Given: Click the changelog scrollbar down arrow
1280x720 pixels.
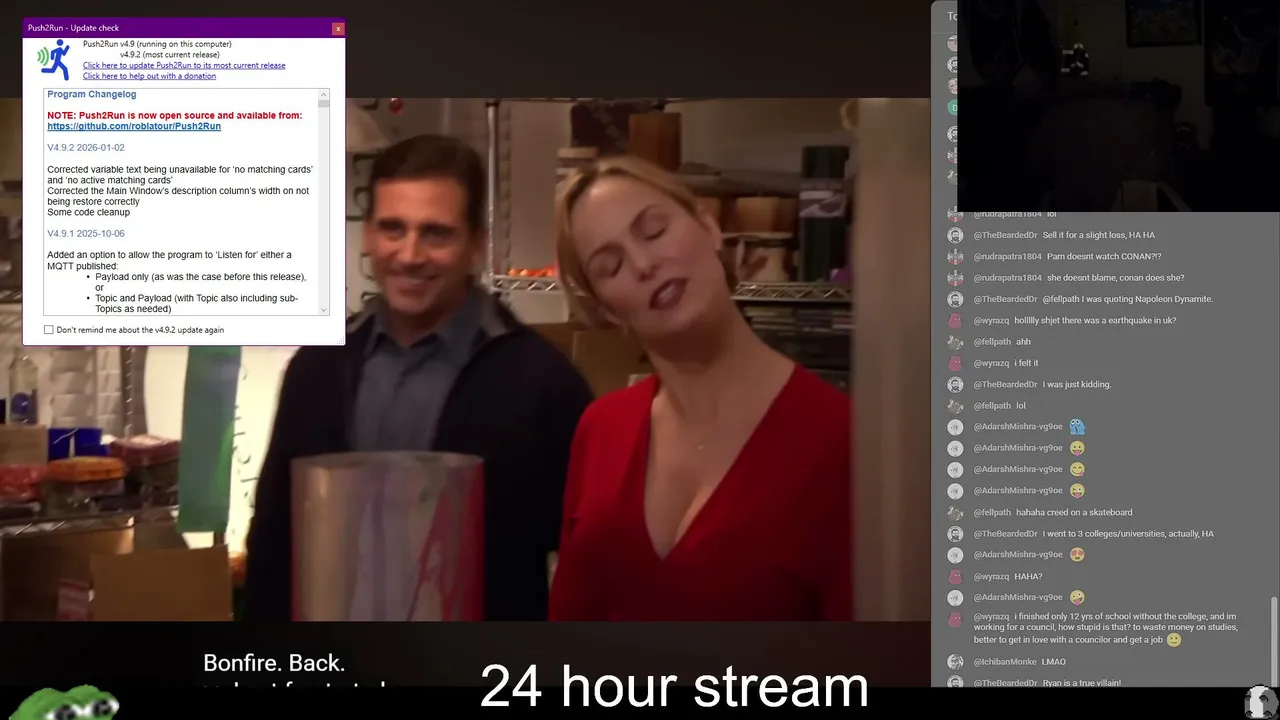Looking at the screenshot, I should pos(324,310).
